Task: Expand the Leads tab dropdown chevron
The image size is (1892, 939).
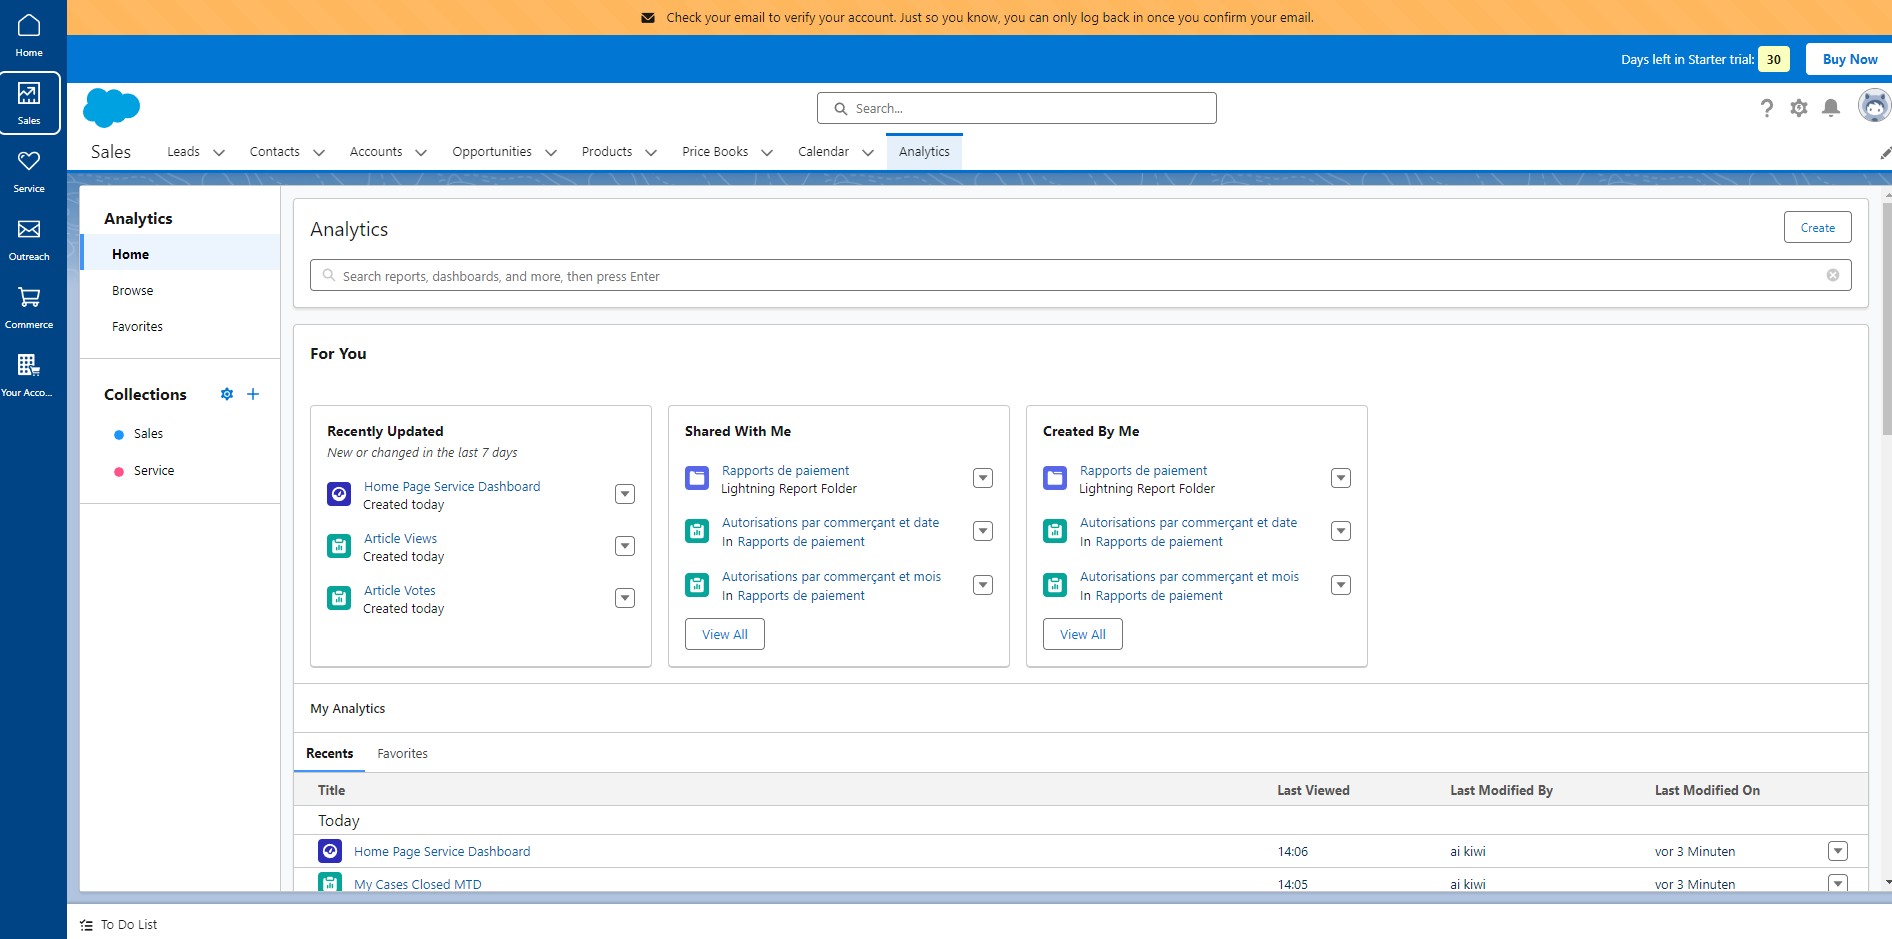Action: coord(219,153)
